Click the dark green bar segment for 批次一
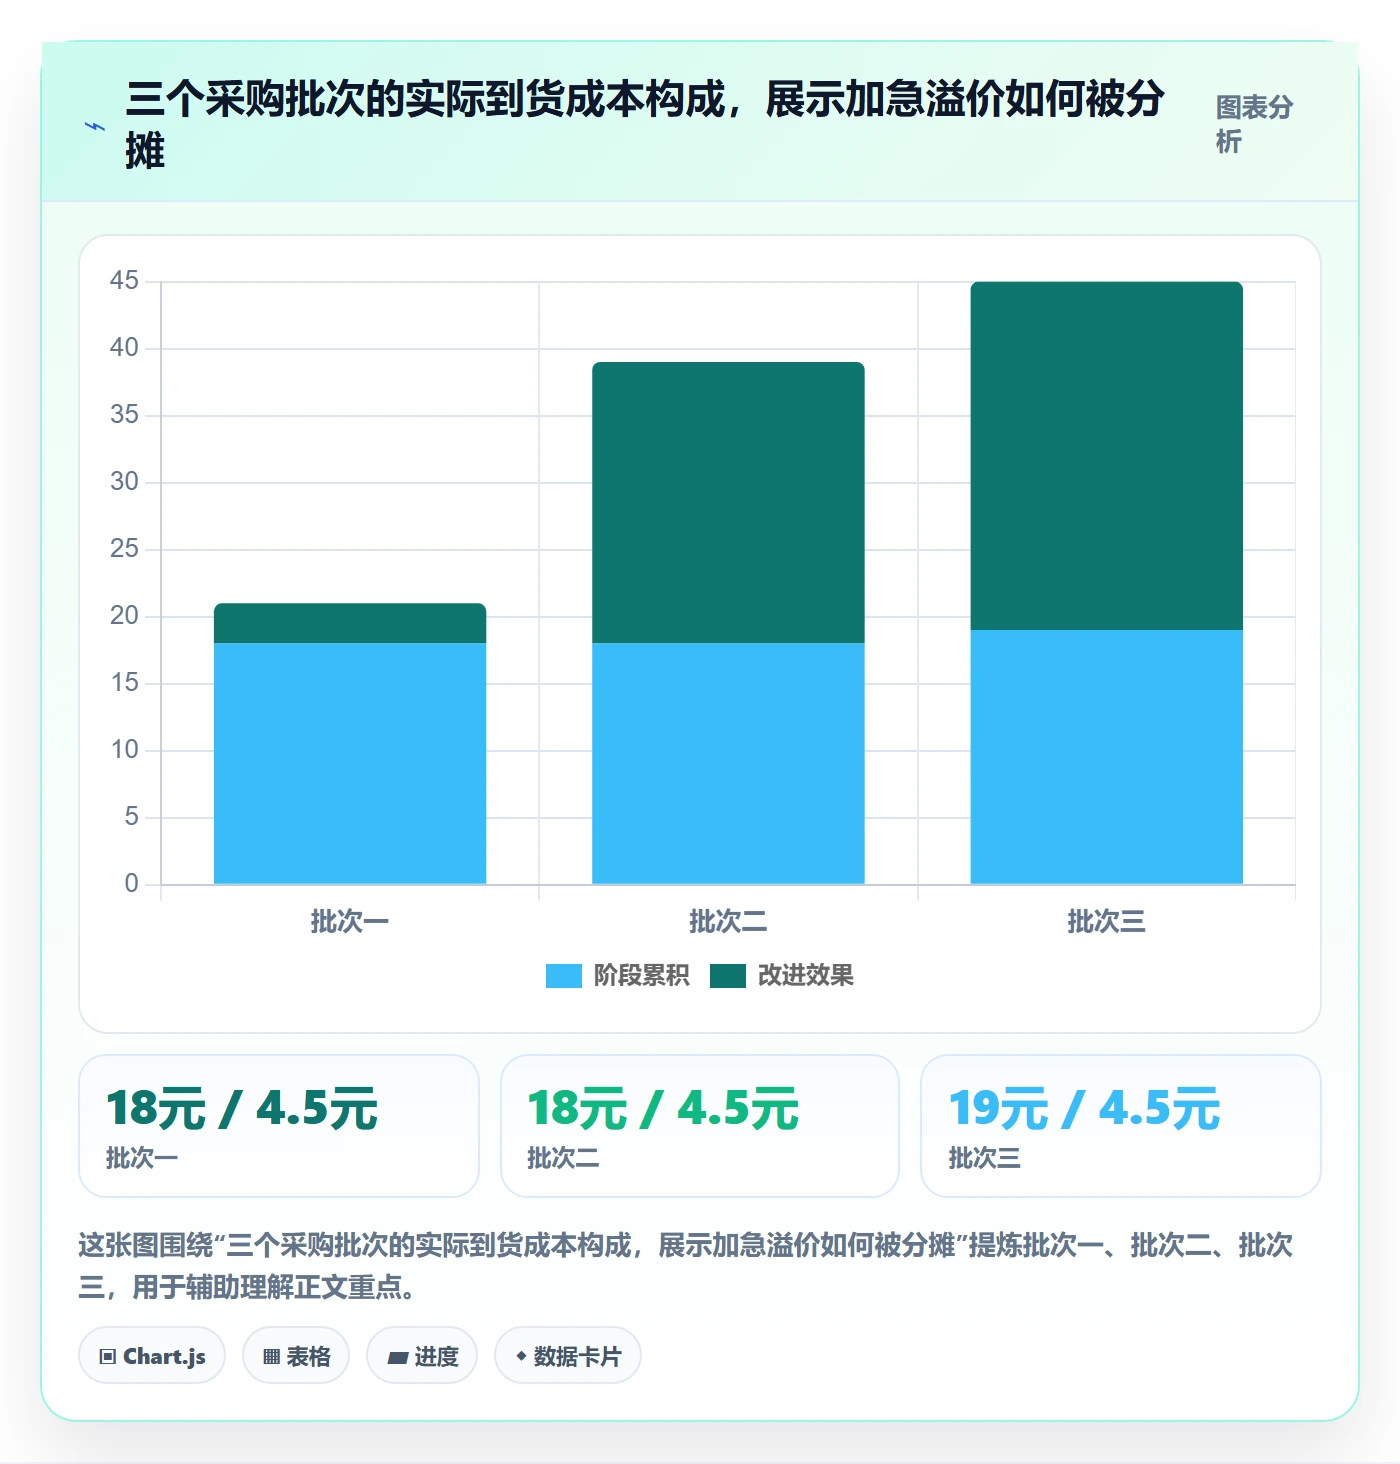 [350, 623]
